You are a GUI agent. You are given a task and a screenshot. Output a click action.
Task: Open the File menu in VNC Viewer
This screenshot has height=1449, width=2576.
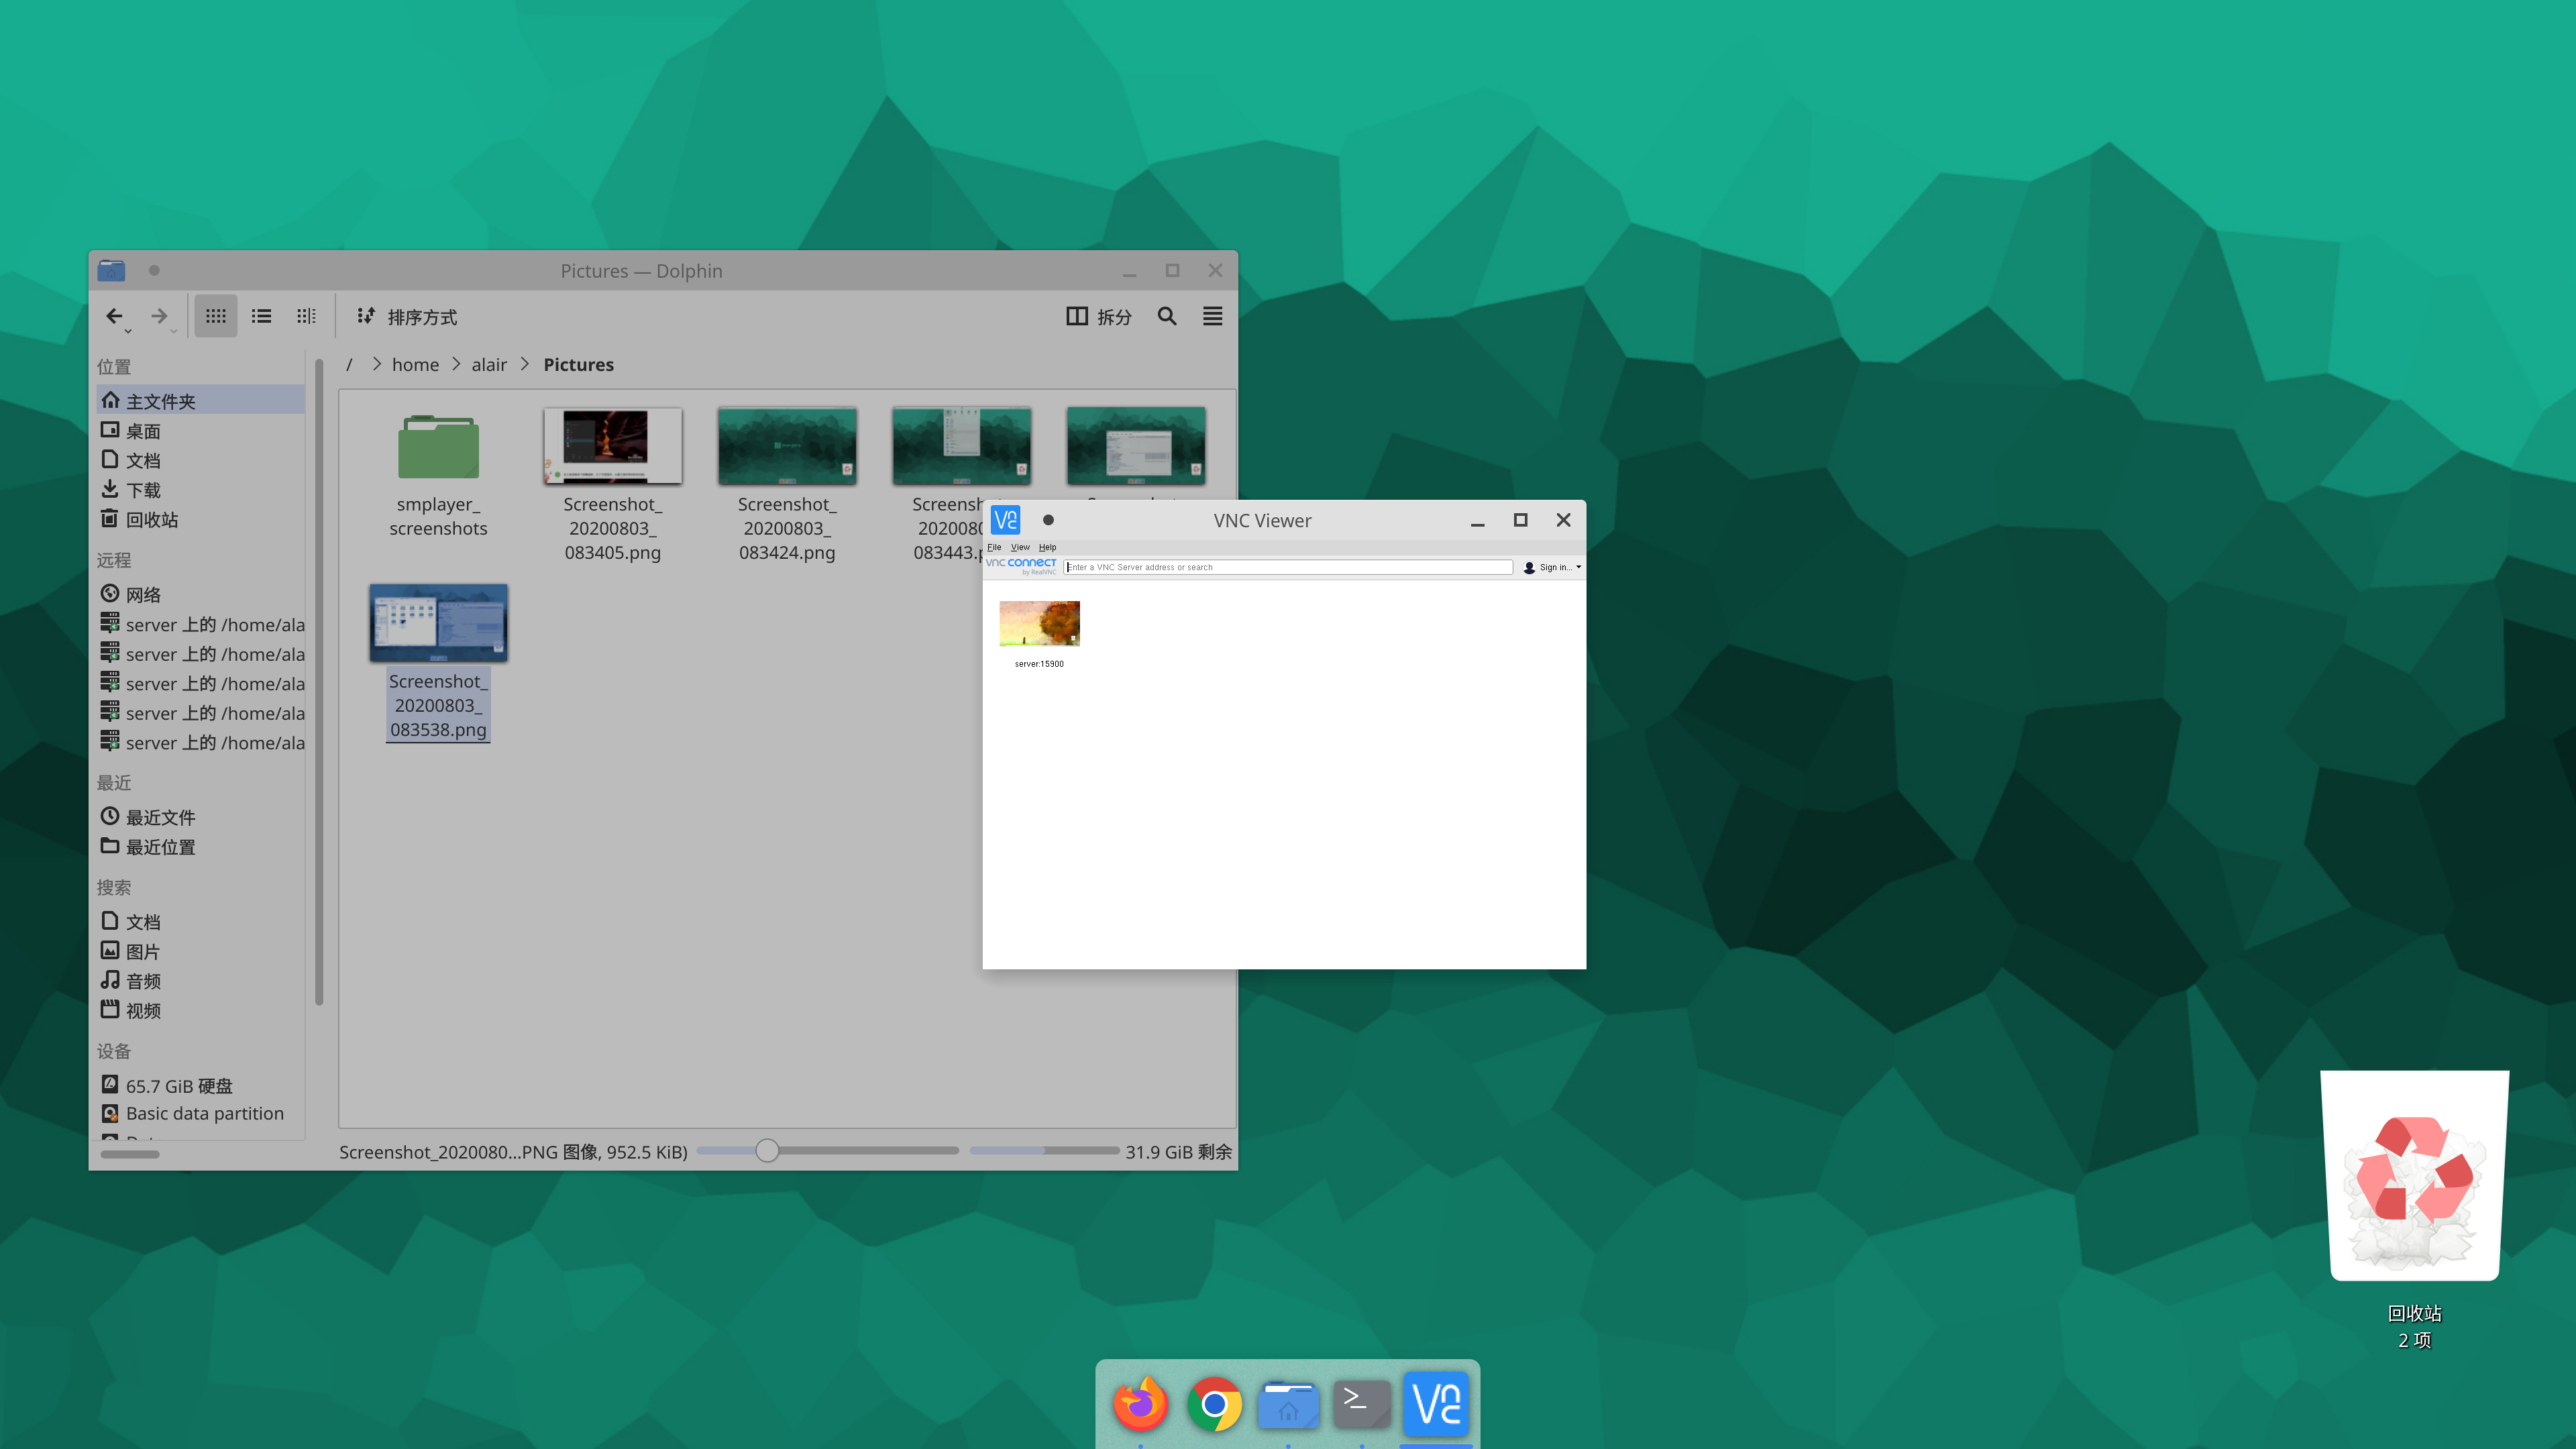pyautogui.click(x=993, y=547)
